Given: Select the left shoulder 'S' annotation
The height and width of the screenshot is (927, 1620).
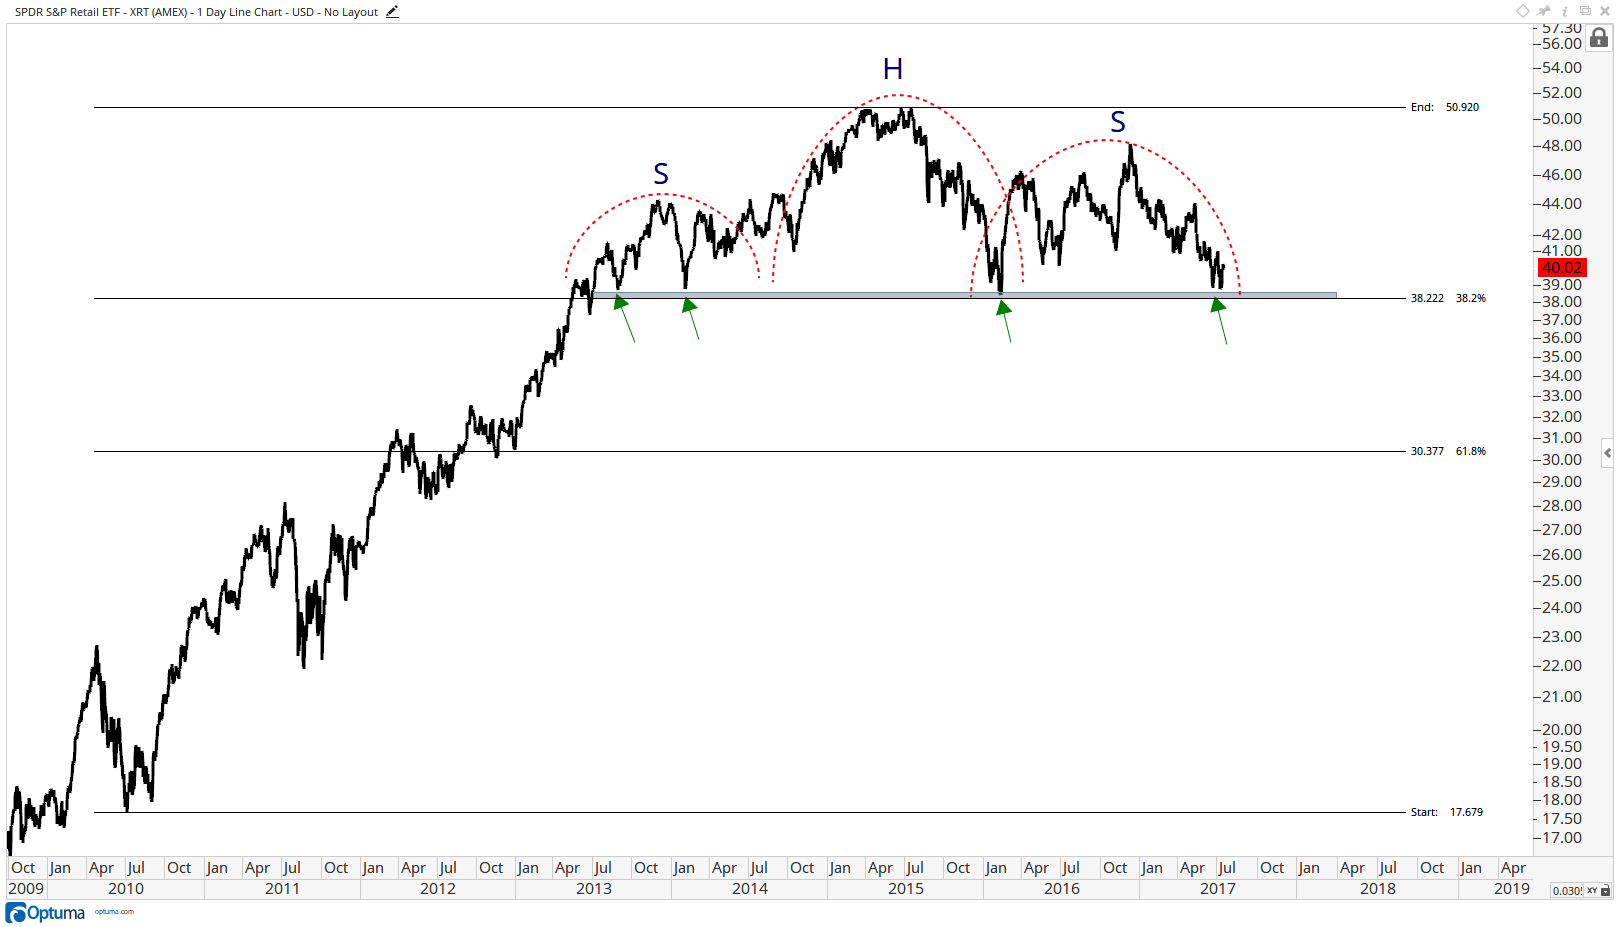Looking at the screenshot, I should coord(661,174).
